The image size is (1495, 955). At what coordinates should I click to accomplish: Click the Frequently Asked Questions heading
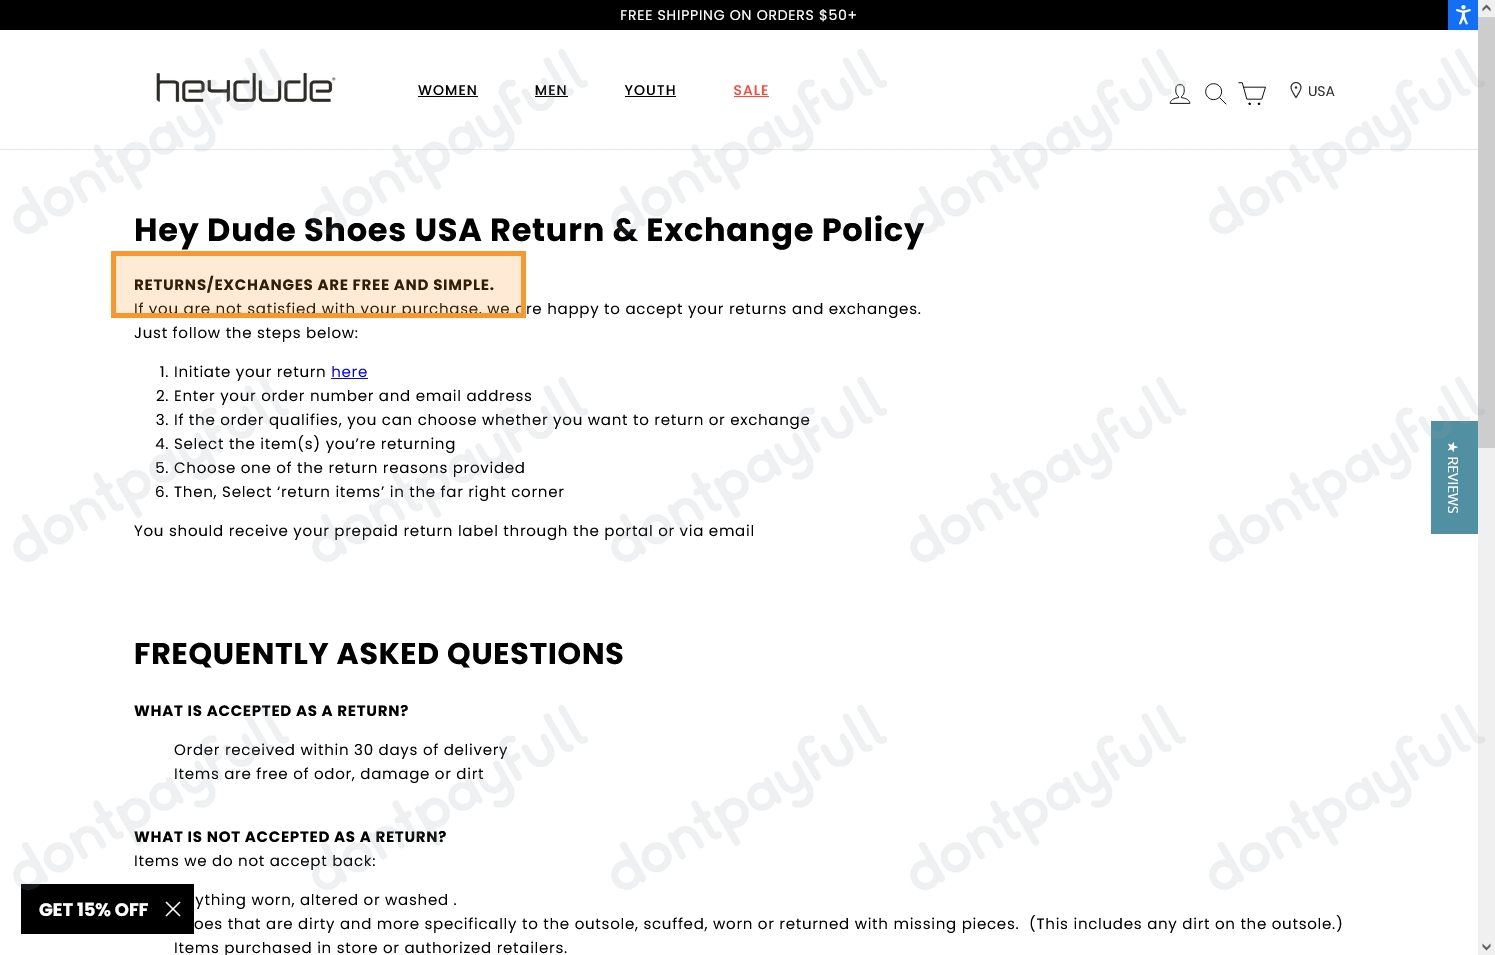tap(378, 654)
